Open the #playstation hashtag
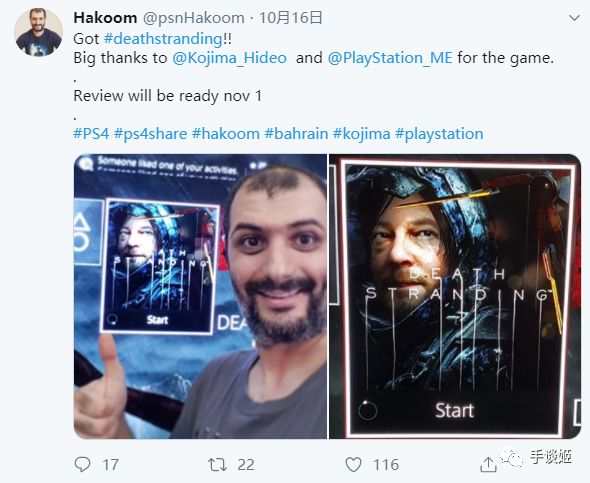This screenshot has width=590, height=483. 439,134
